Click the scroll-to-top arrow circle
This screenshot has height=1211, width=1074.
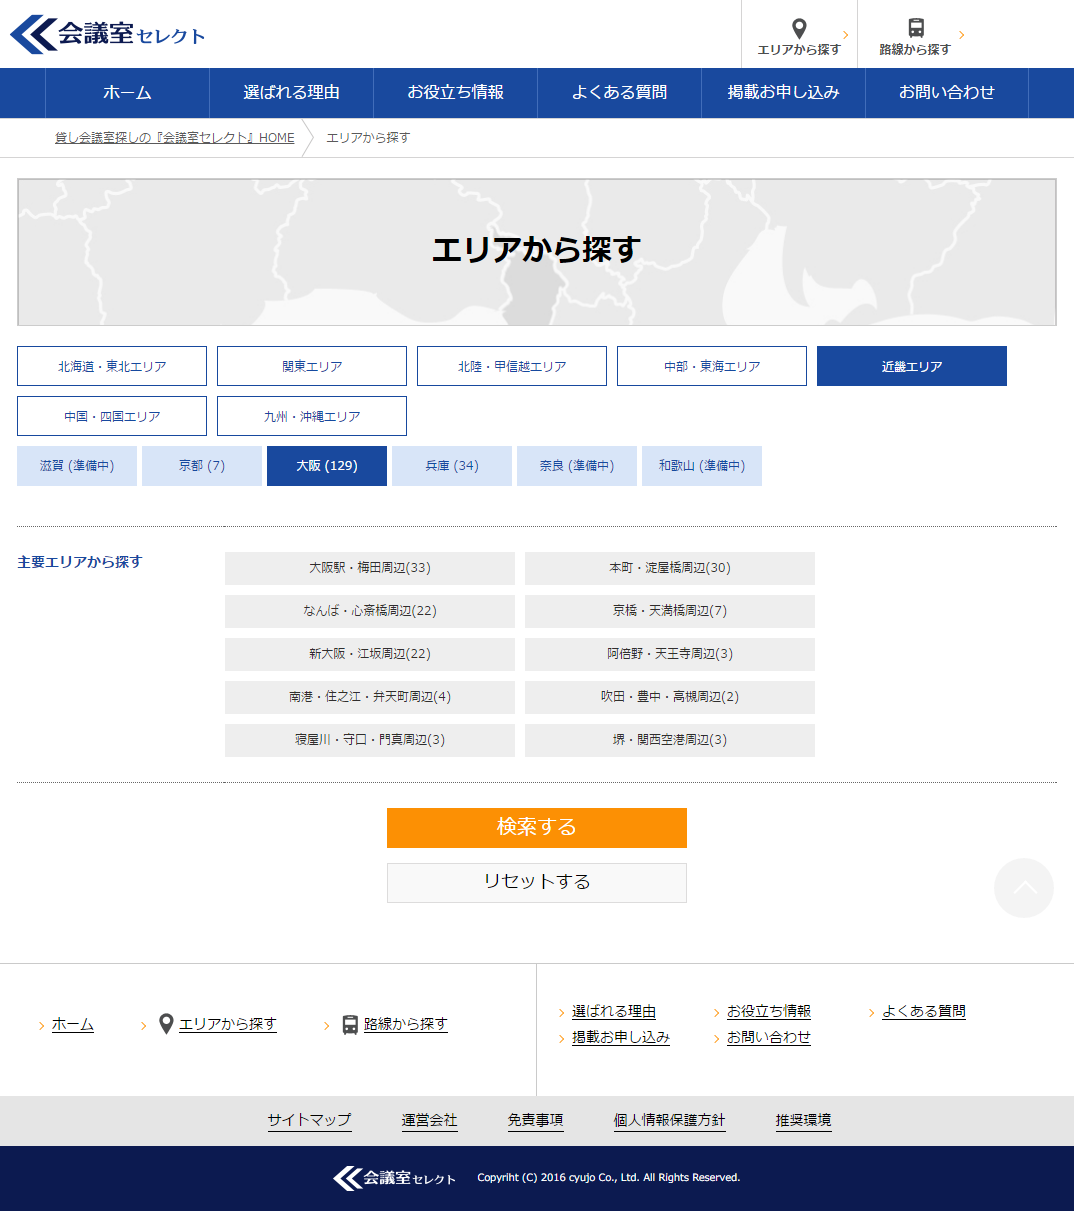point(1024,888)
